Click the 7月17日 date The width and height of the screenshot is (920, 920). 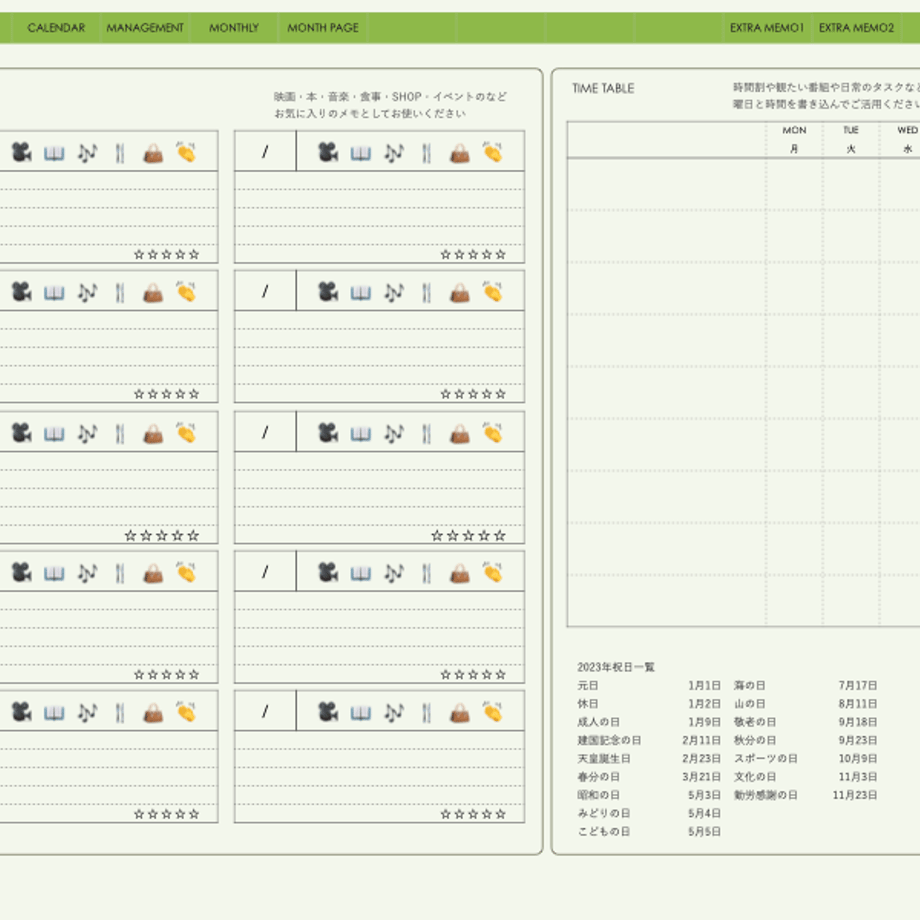(858, 685)
